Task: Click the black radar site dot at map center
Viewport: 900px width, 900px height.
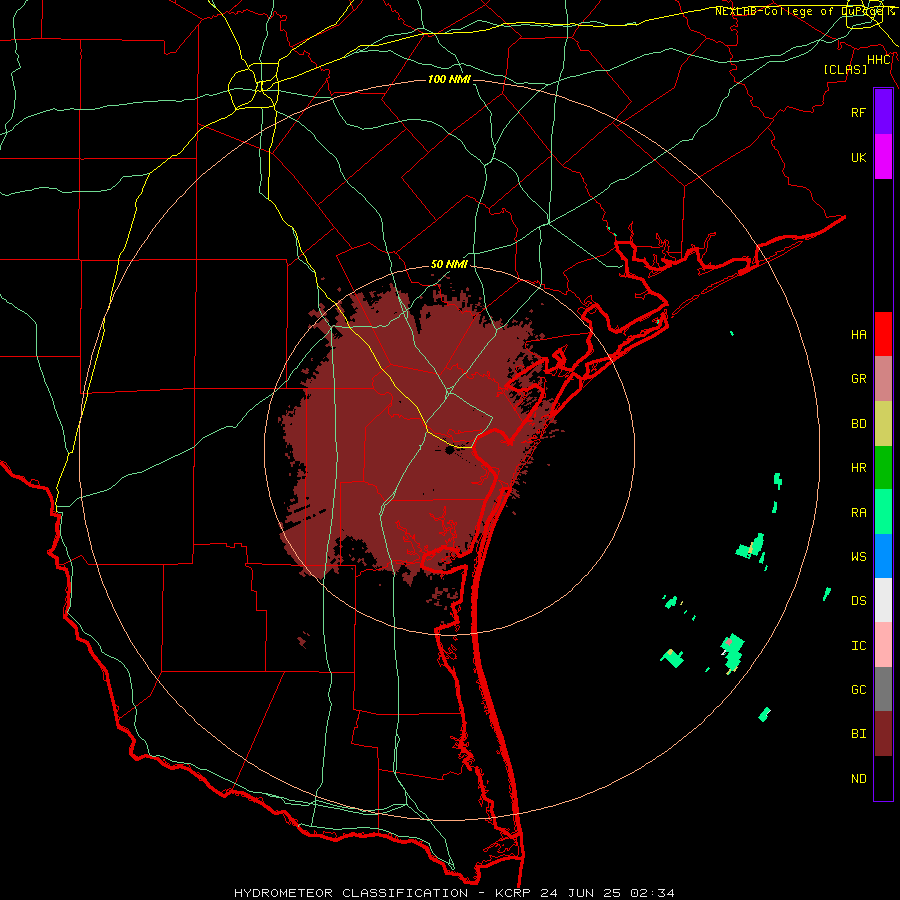Action: (x=449, y=451)
